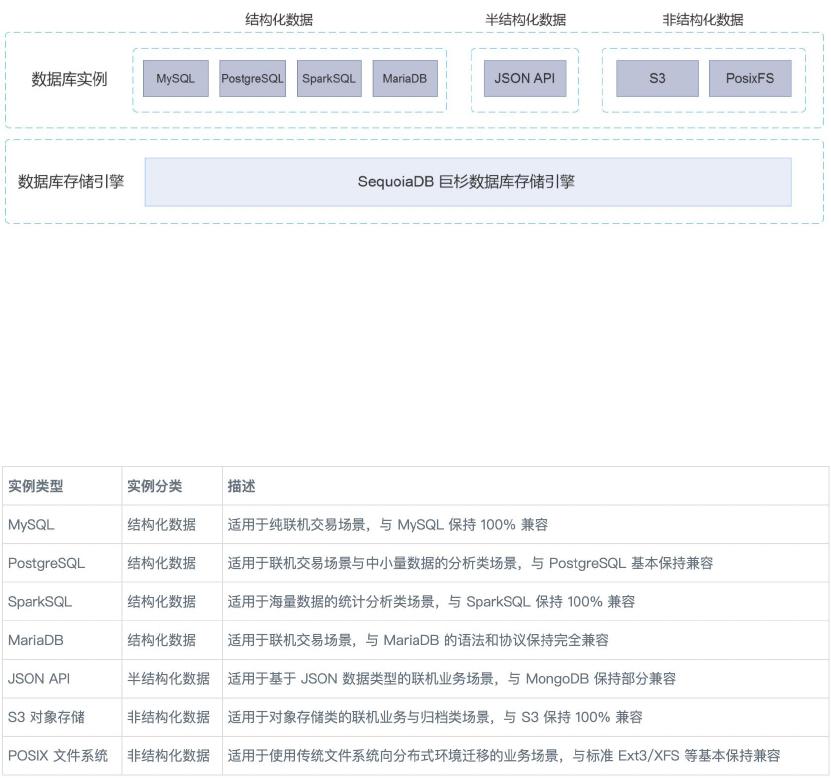Click the description mentioning MariaDB 的语法和协议

pos(418,640)
